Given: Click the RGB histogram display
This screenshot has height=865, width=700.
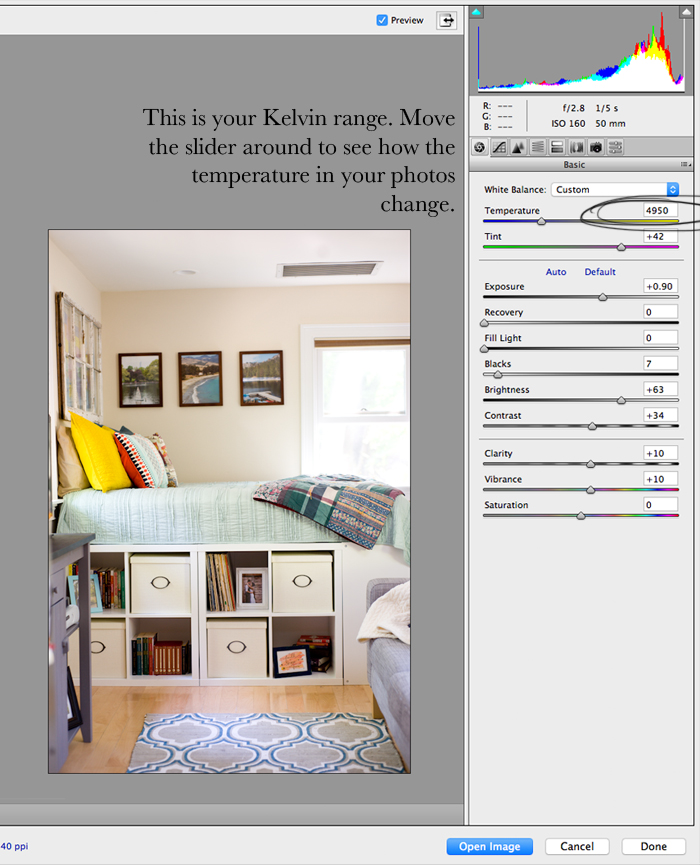Looking at the screenshot, I should click(581, 51).
